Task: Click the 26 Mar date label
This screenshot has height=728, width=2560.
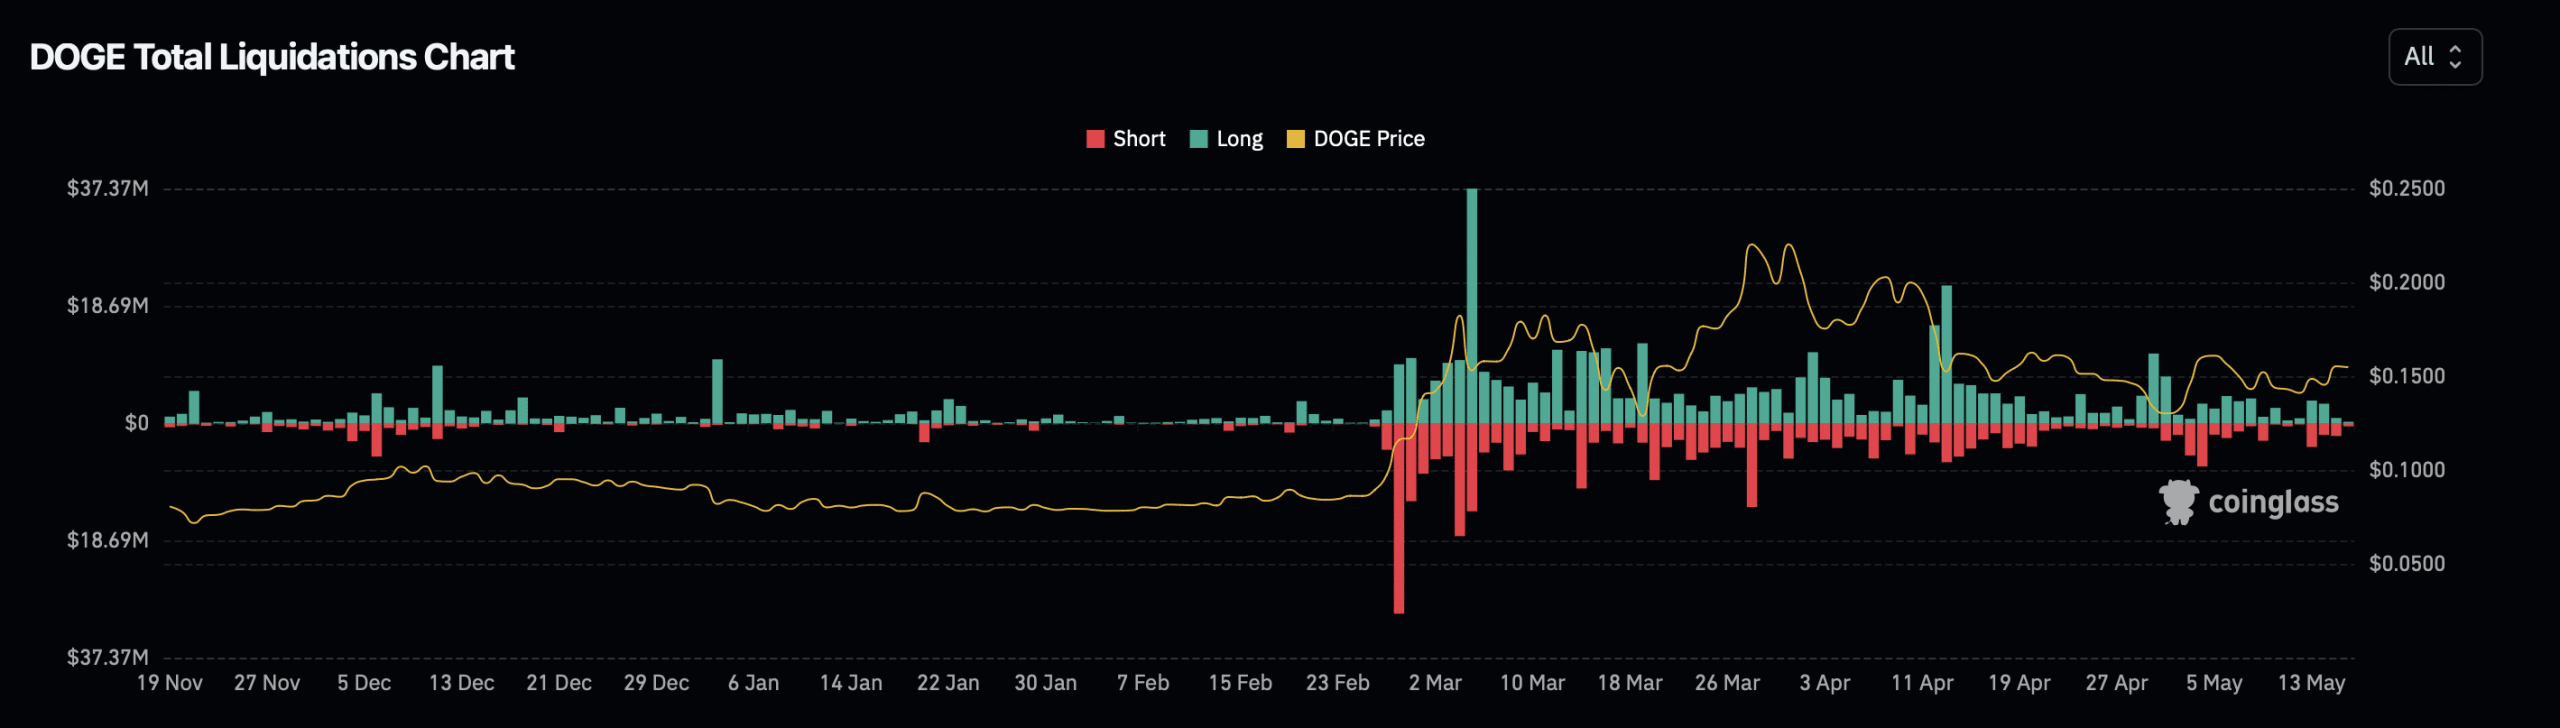Action: click(x=1728, y=683)
